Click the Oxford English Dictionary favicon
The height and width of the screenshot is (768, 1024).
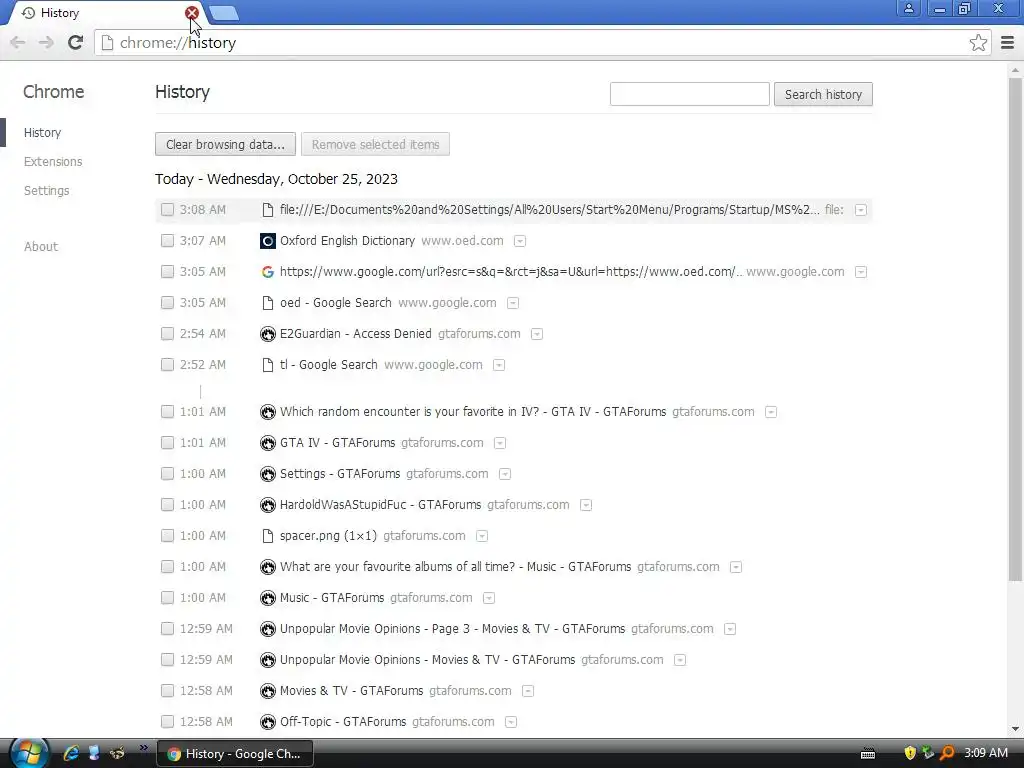(268, 241)
